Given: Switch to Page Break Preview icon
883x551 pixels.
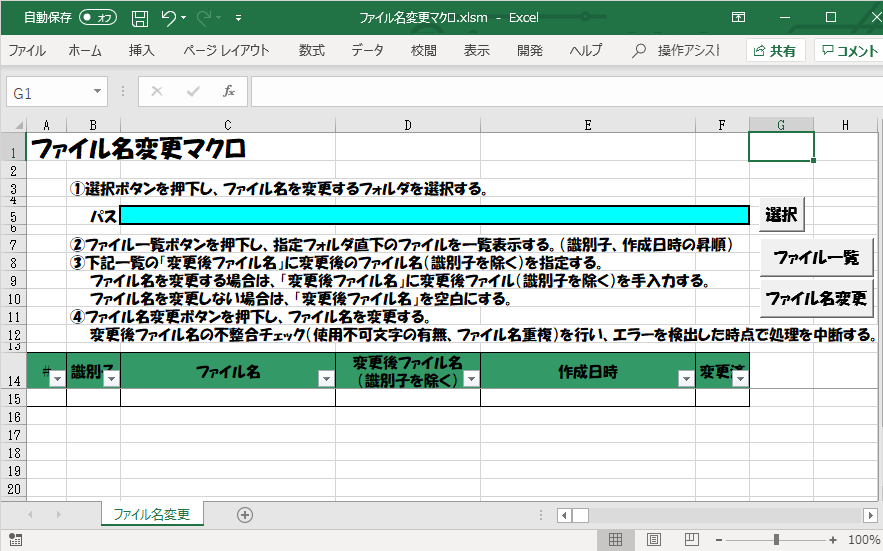Looking at the screenshot, I should click(692, 540).
